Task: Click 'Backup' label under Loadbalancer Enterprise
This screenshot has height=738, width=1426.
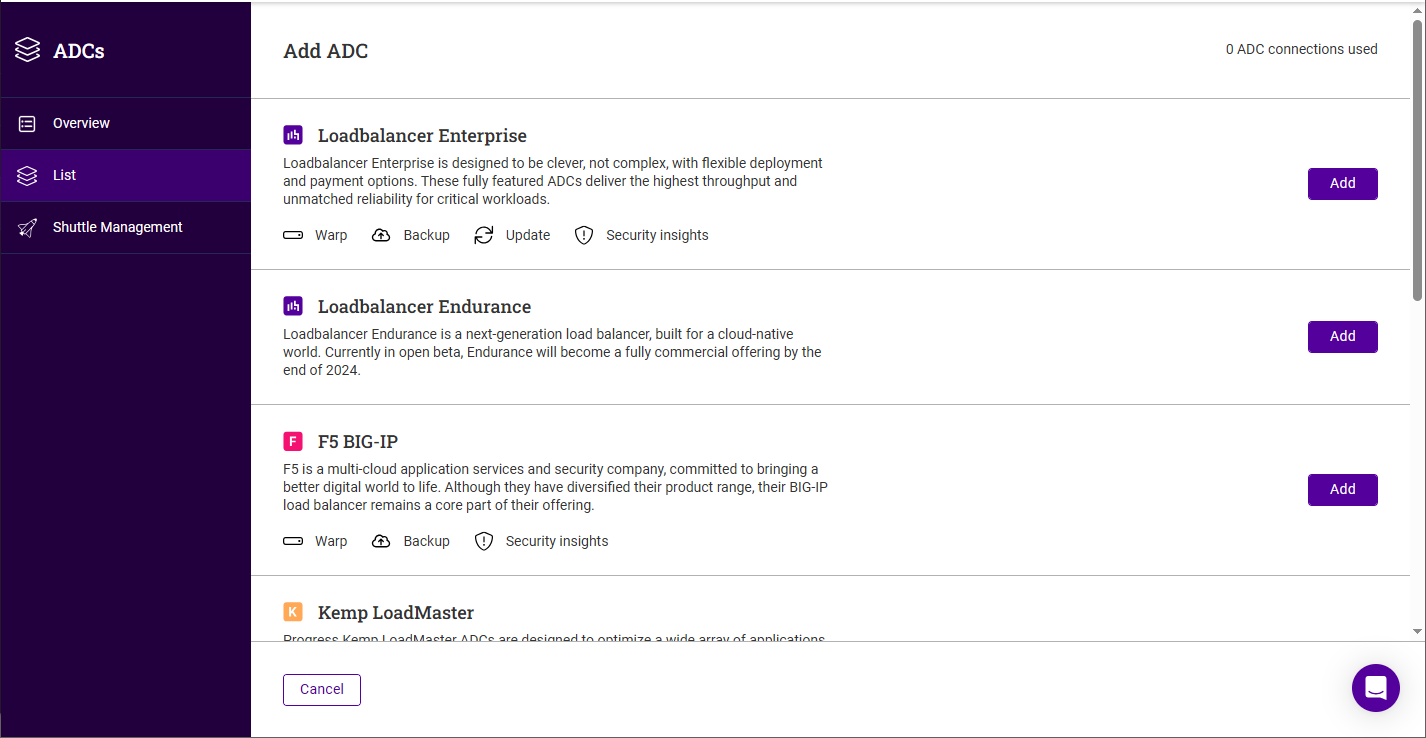Action: pos(427,235)
